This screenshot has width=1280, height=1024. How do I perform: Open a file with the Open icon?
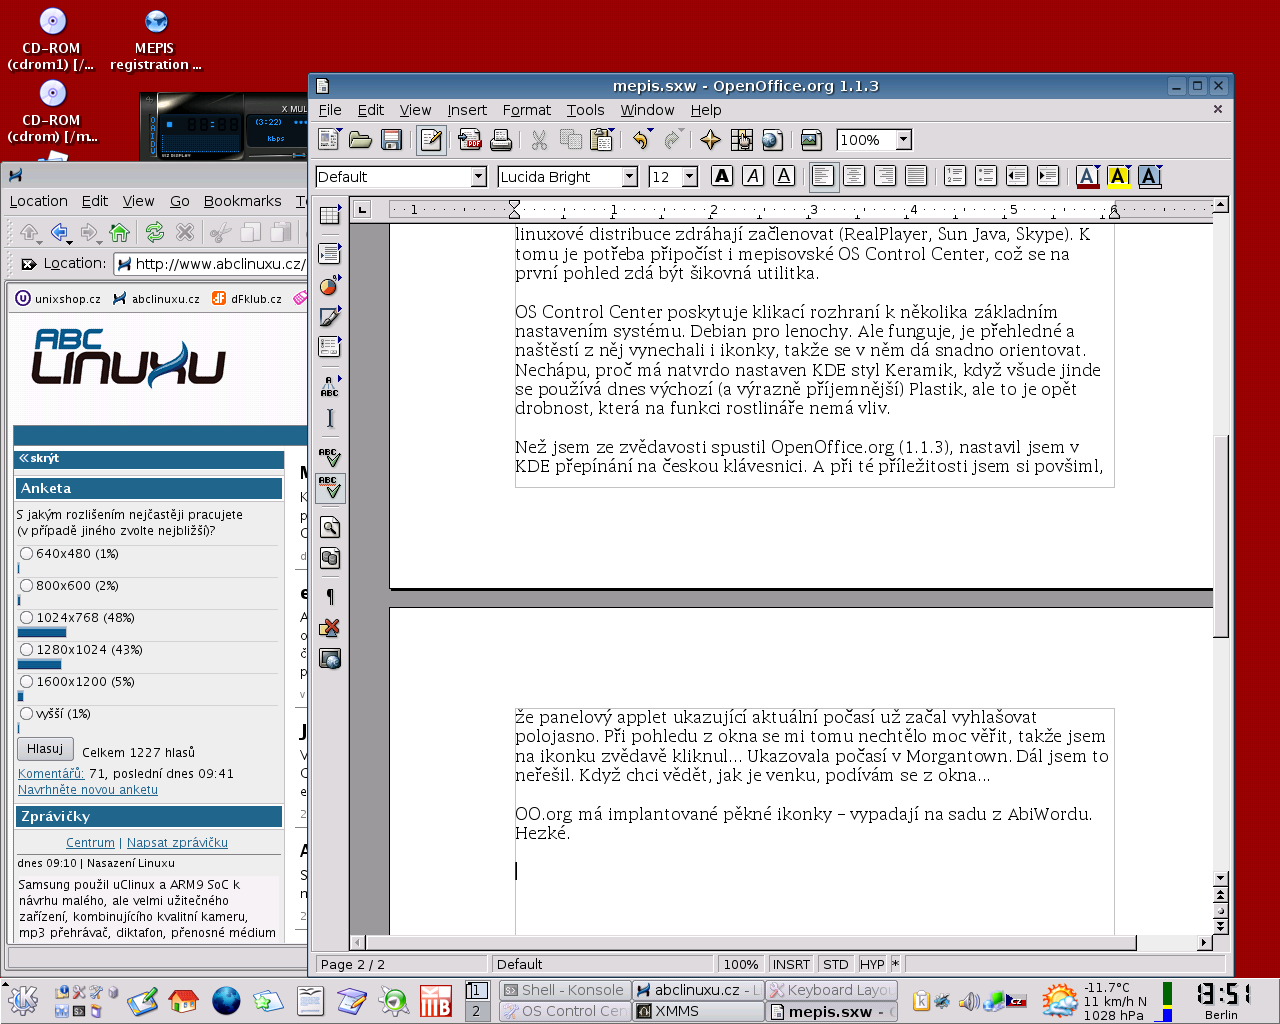360,140
